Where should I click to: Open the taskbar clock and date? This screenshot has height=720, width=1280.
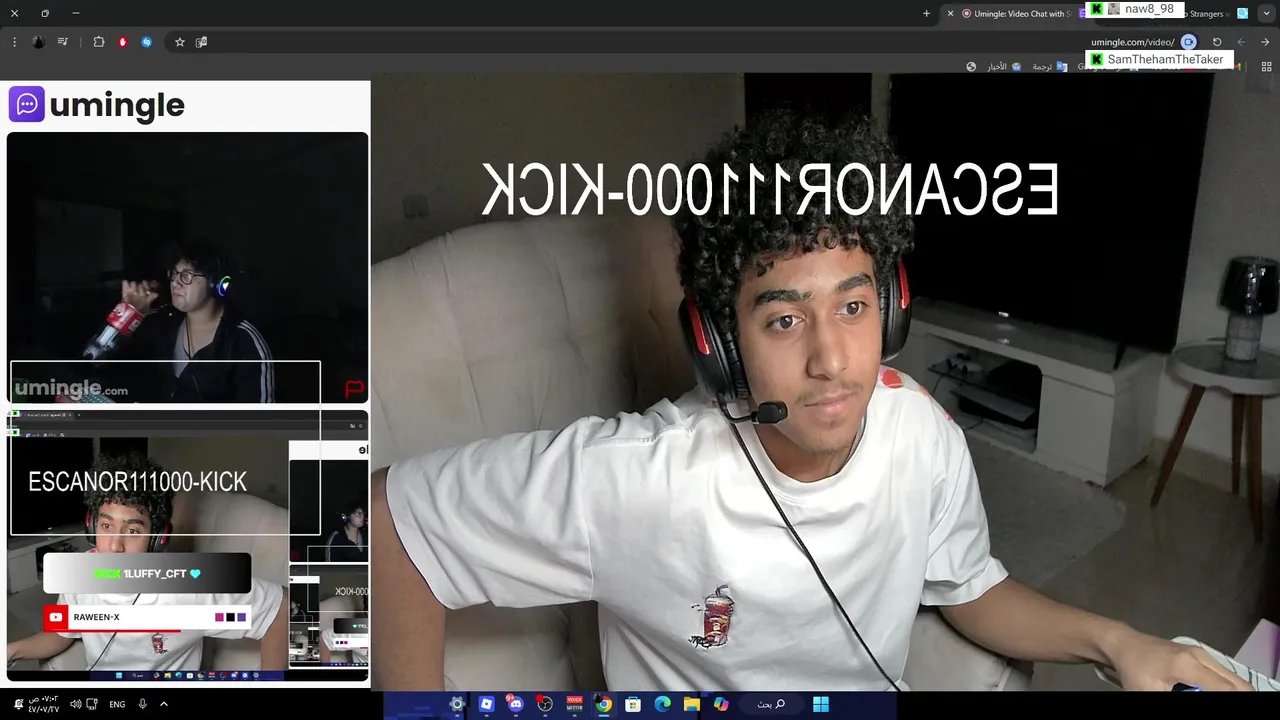point(43,704)
